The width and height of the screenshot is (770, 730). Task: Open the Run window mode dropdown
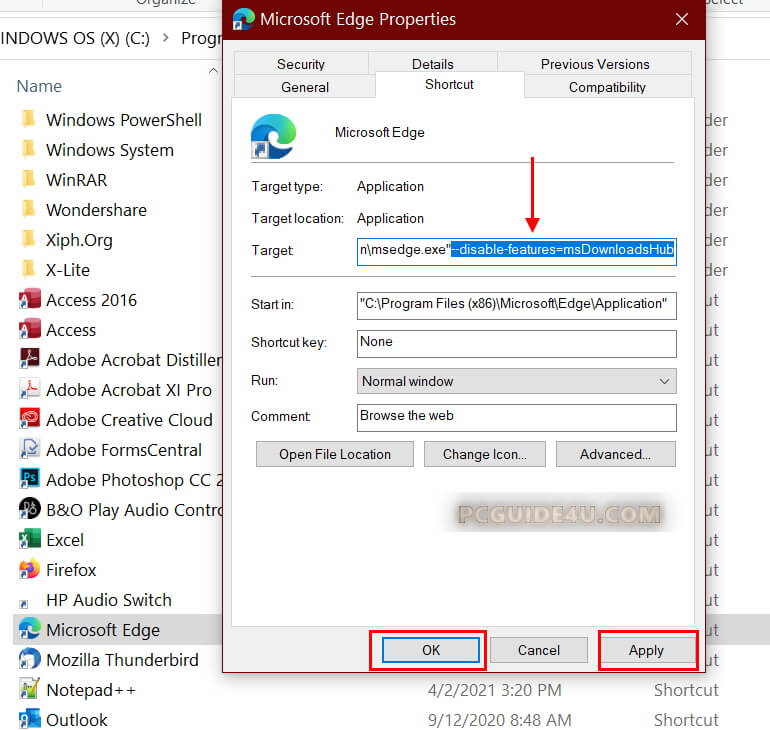pyautogui.click(x=516, y=381)
